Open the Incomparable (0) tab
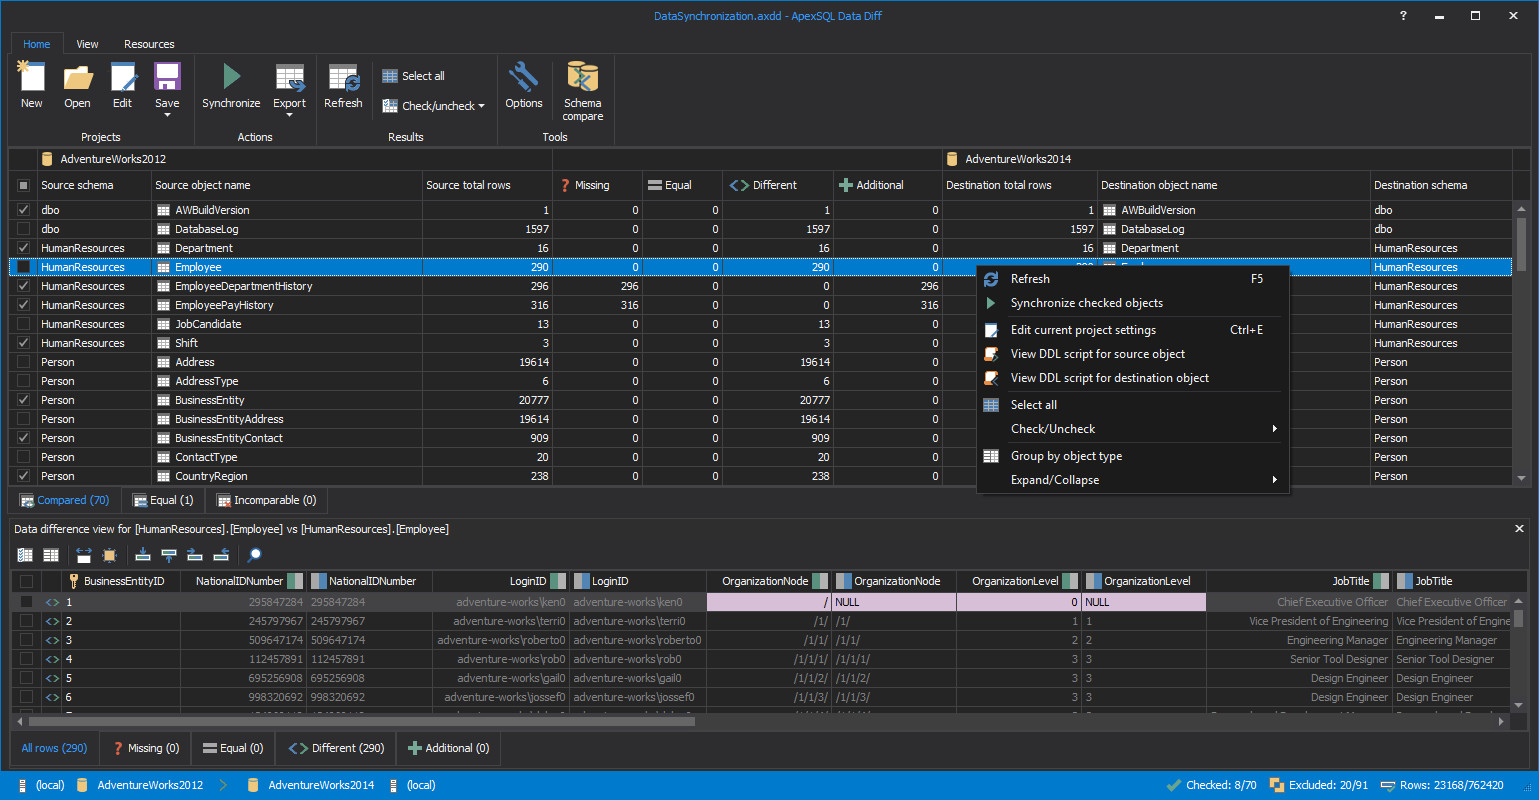The image size is (1539, 800). click(266, 500)
